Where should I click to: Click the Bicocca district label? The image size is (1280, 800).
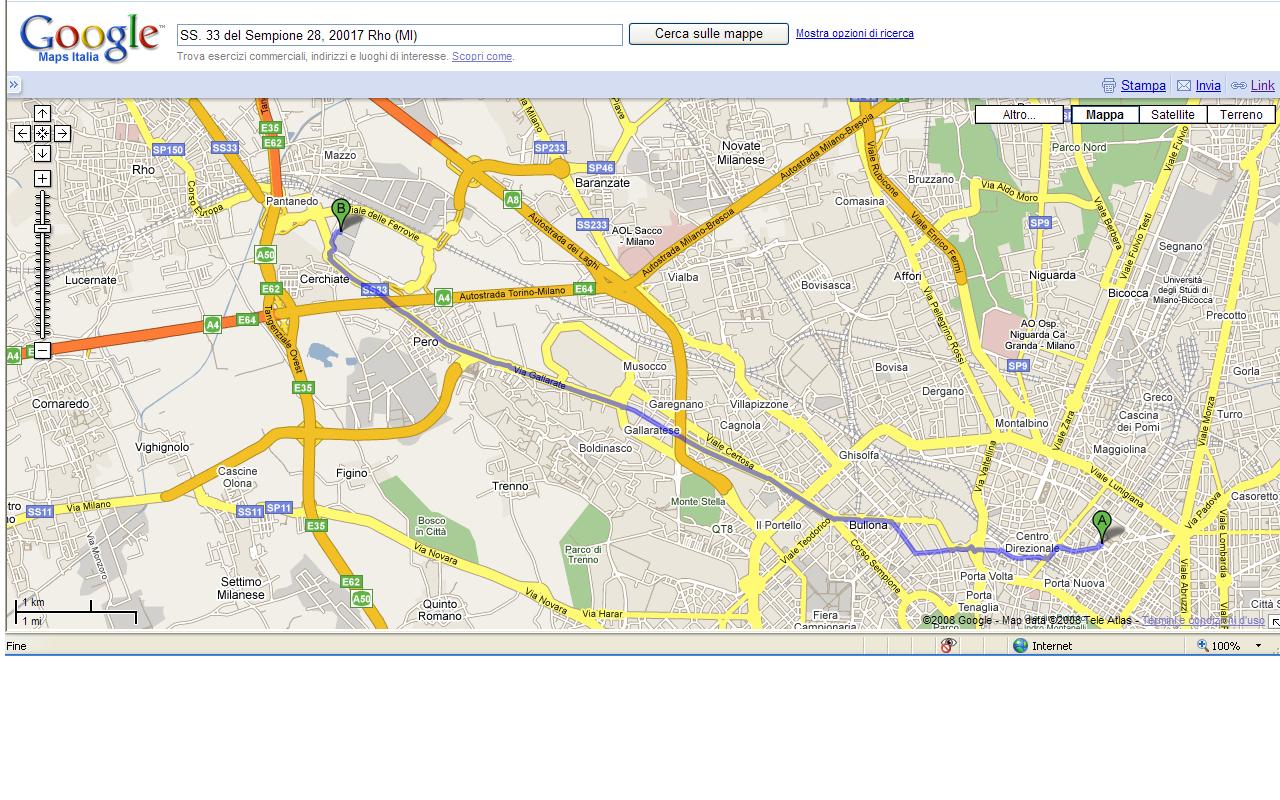(1128, 293)
